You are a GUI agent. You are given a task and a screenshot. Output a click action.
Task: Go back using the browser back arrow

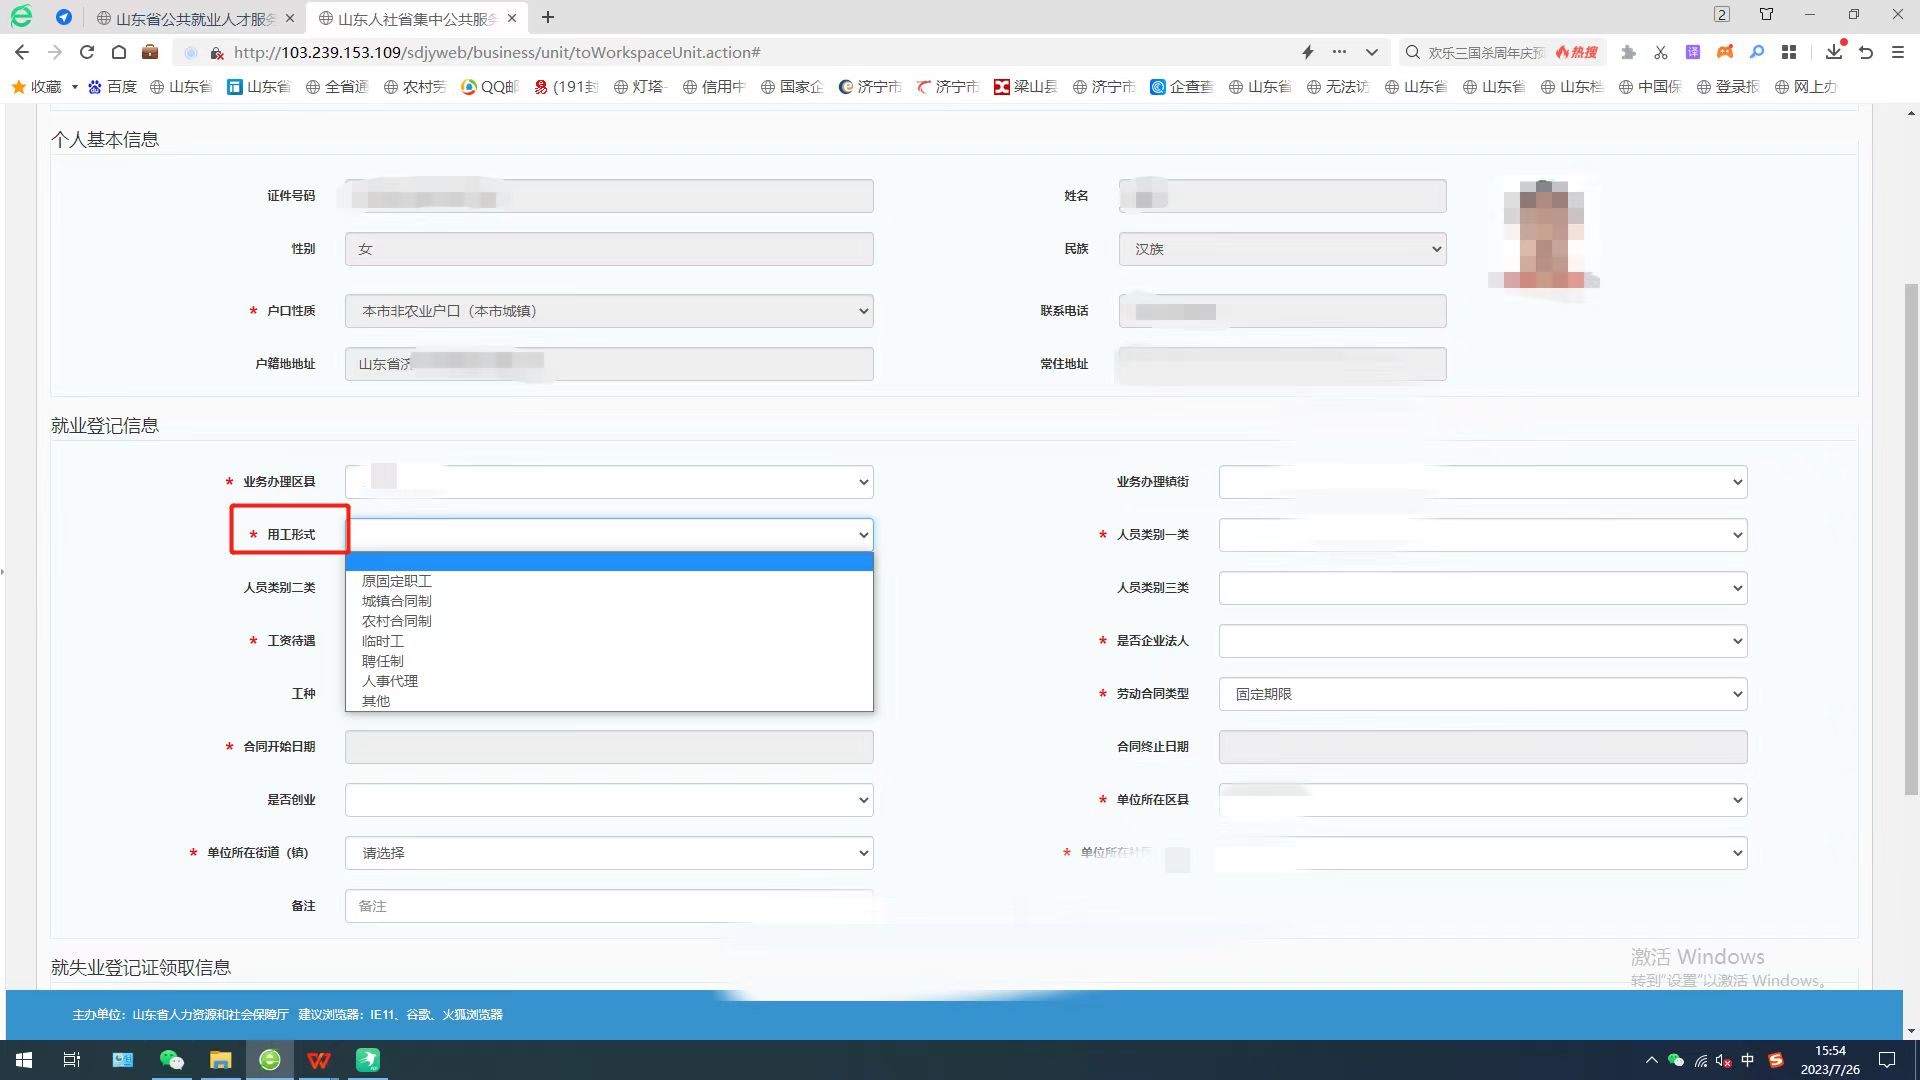[22, 52]
